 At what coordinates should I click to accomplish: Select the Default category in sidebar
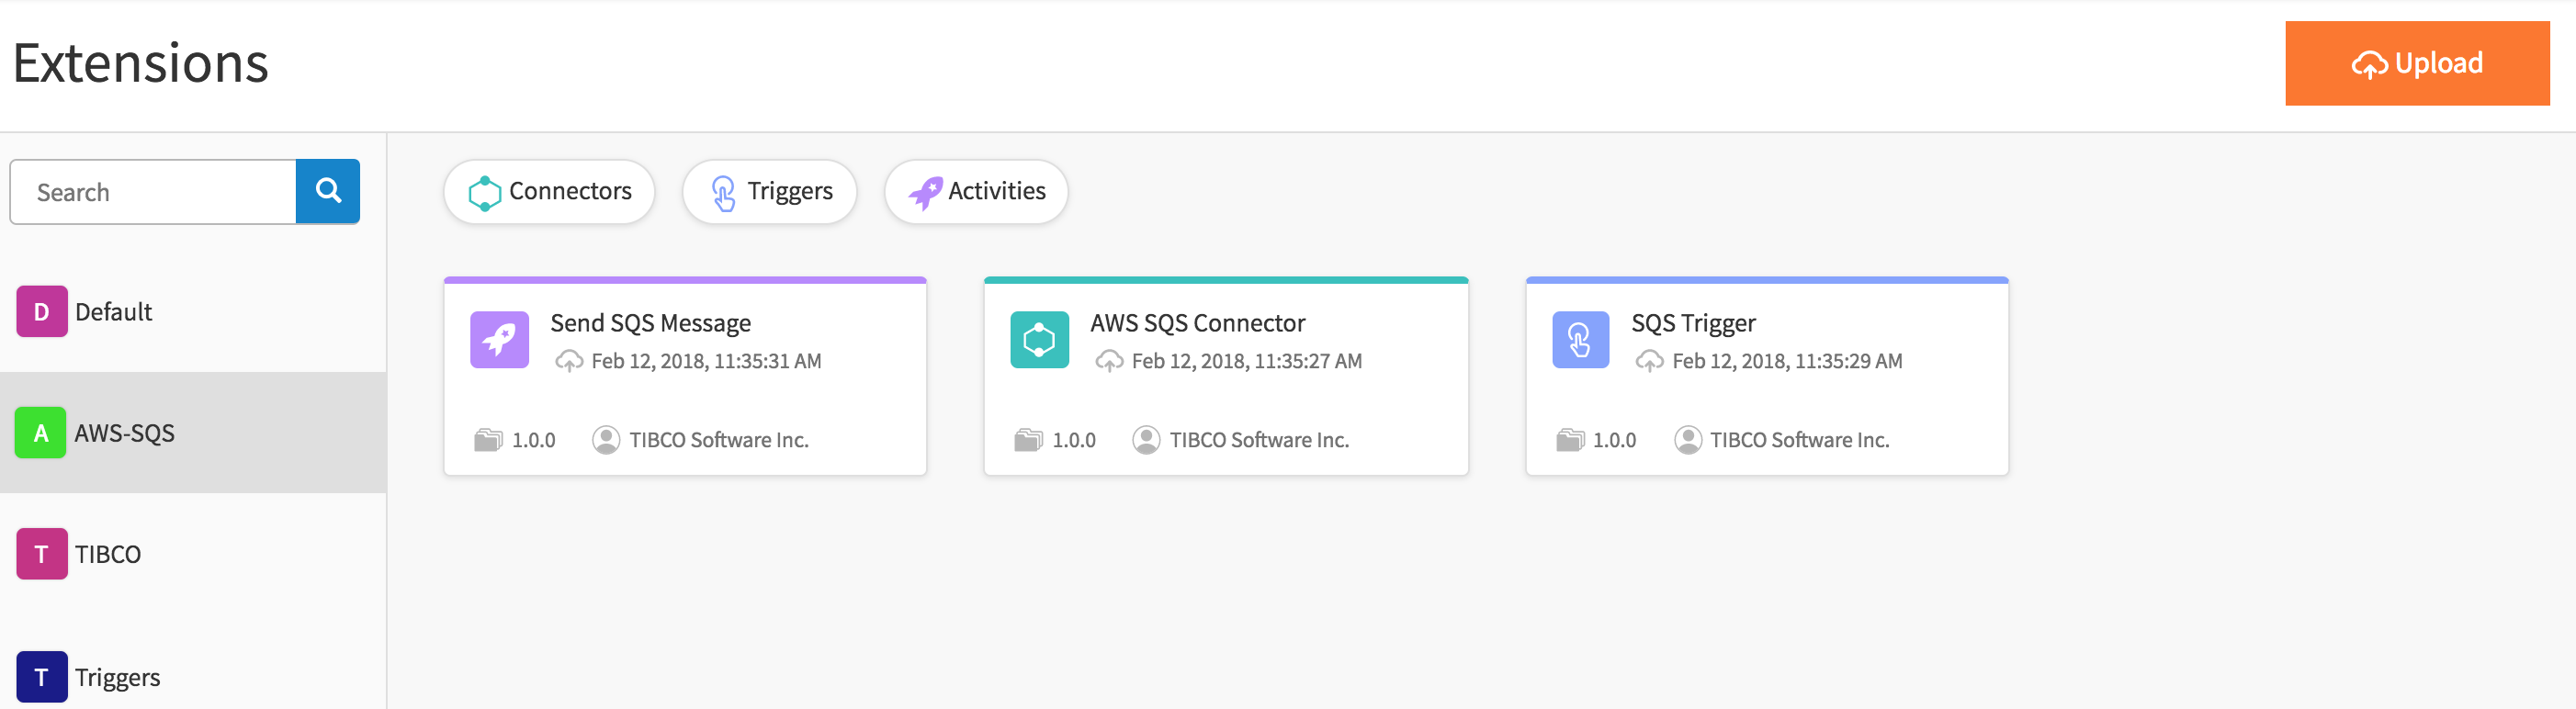pyautogui.click(x=113, y=312)
